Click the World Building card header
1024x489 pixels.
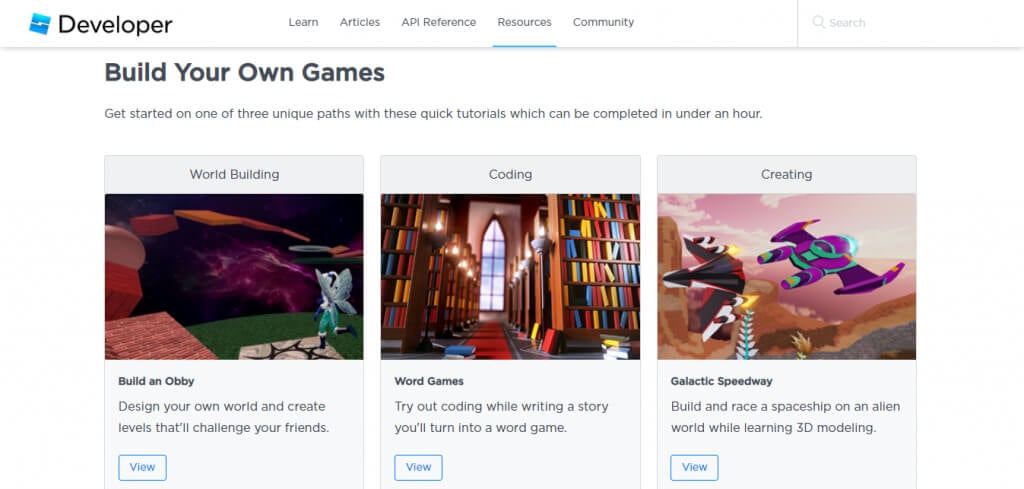234,174
